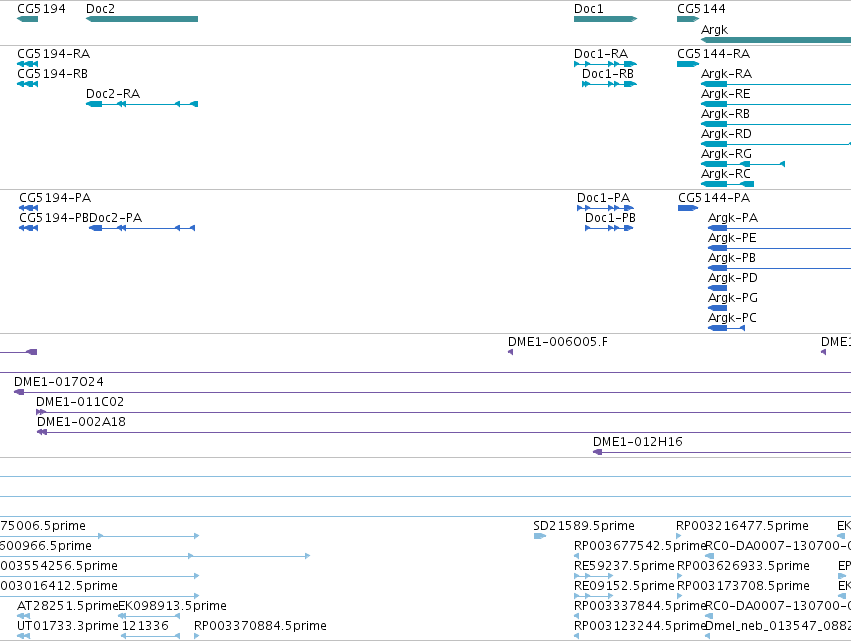
Task: Click the Argk-PG protein feature
Action: pos(717,308)
